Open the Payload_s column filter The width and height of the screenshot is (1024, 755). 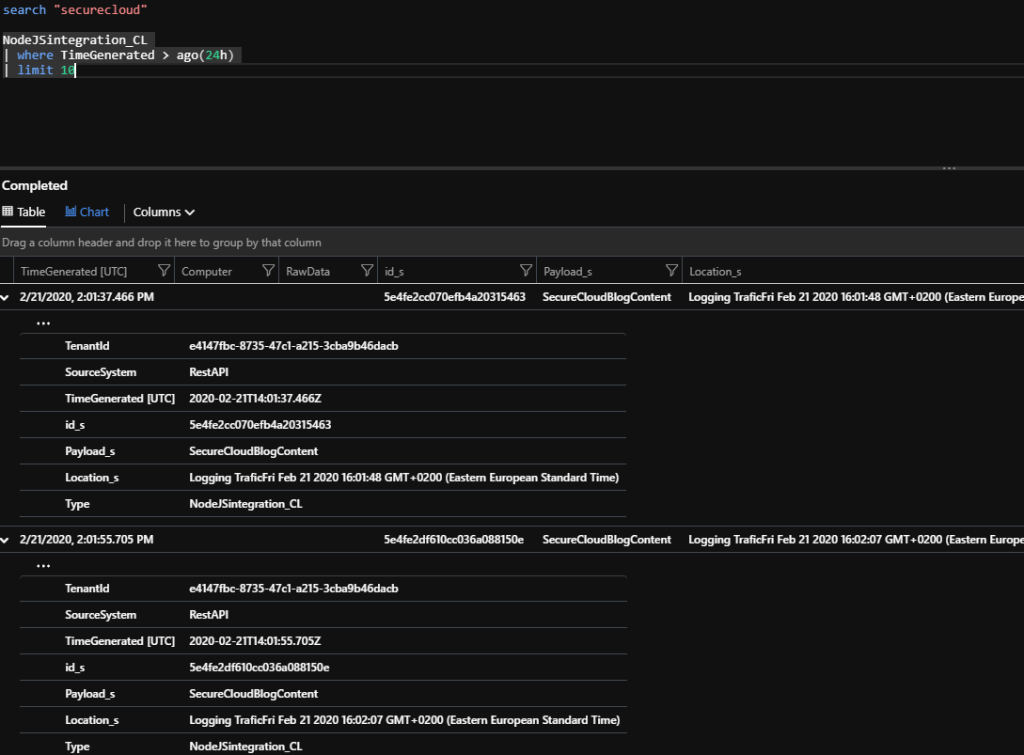tap(672, 271)
